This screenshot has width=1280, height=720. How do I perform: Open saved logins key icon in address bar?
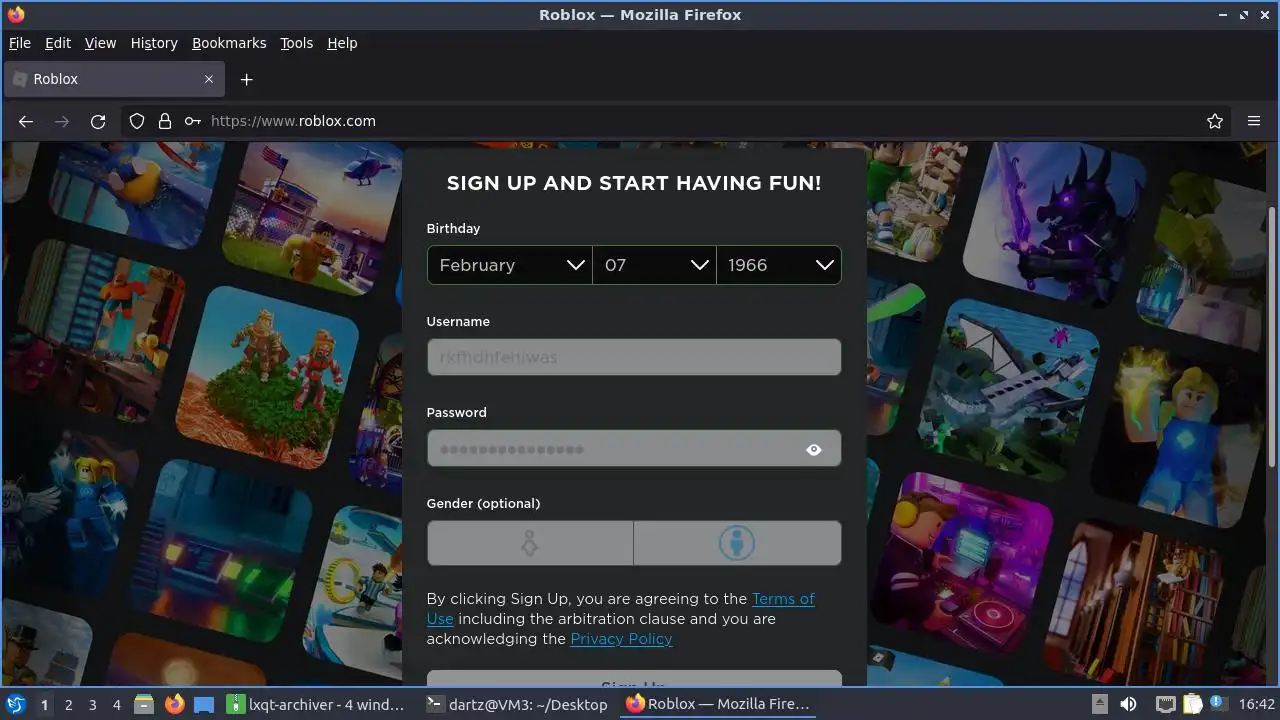pos(192,121)
